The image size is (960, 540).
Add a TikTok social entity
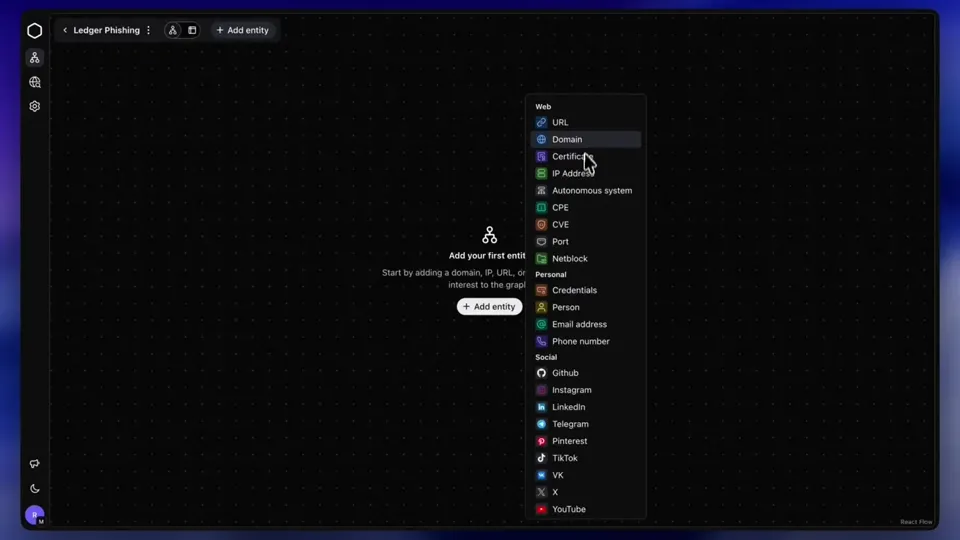[586, 458]
